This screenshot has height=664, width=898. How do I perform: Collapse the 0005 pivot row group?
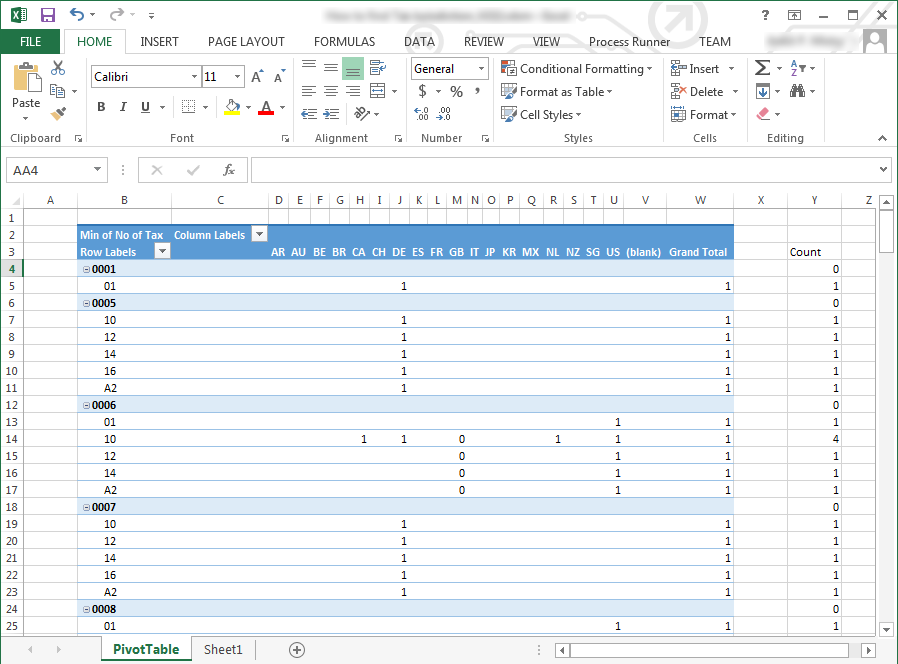[86, 303]
